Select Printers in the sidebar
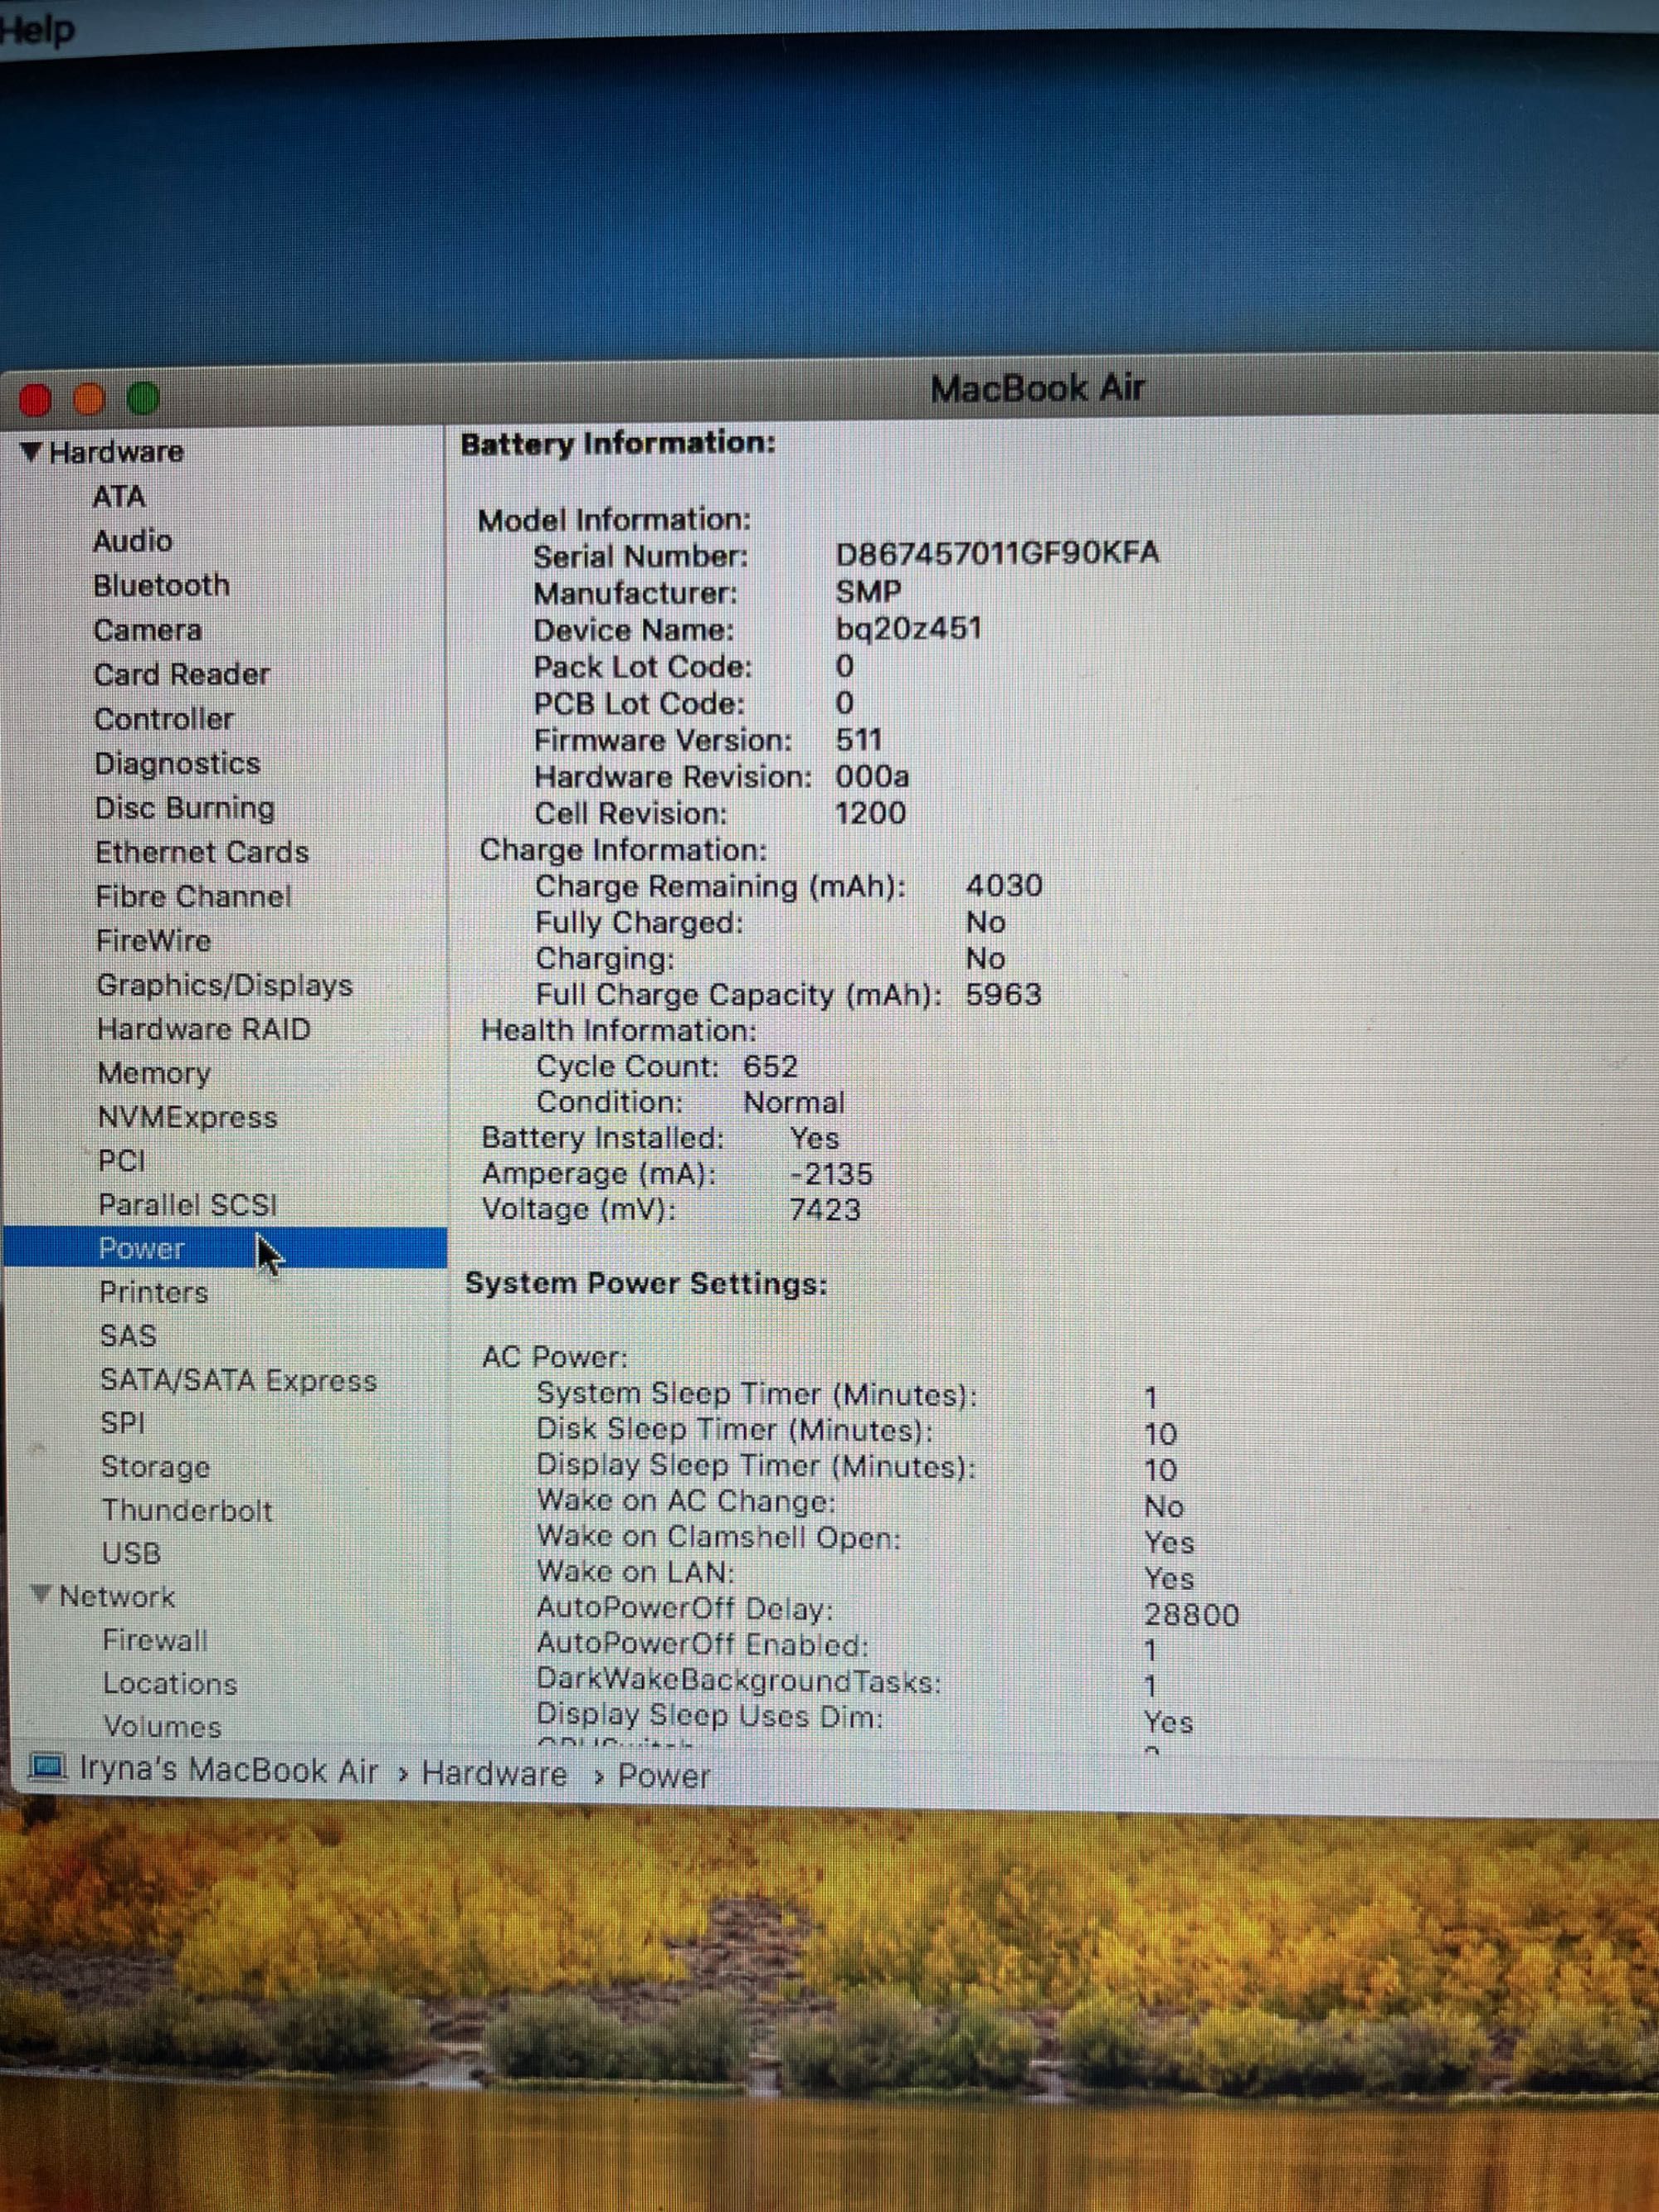This screenshot has height=2212, width=1659. (x=153, y=1292)
